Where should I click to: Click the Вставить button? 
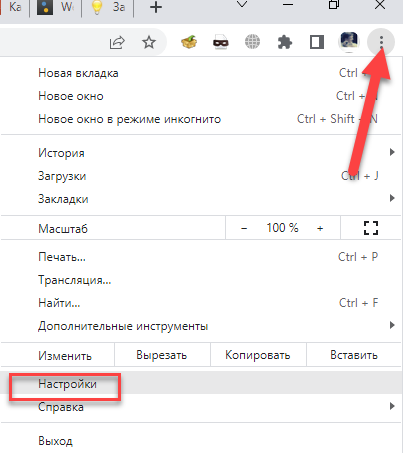354,355
